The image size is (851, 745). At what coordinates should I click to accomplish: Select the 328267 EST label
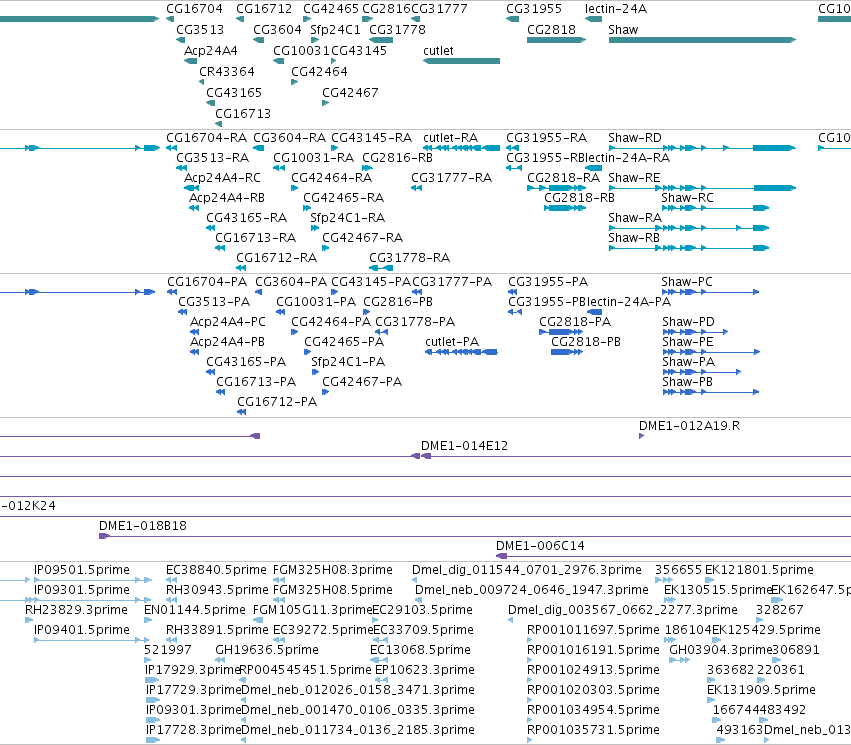780,610
